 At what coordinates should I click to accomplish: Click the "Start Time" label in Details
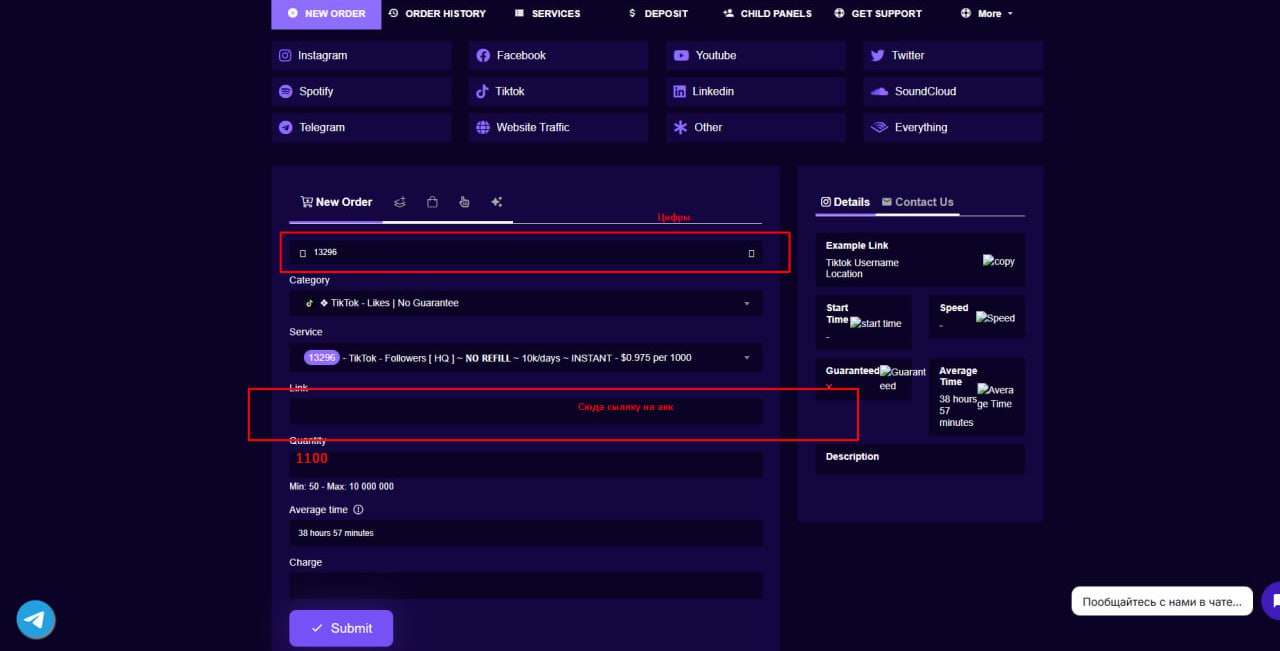pos(837,314)
